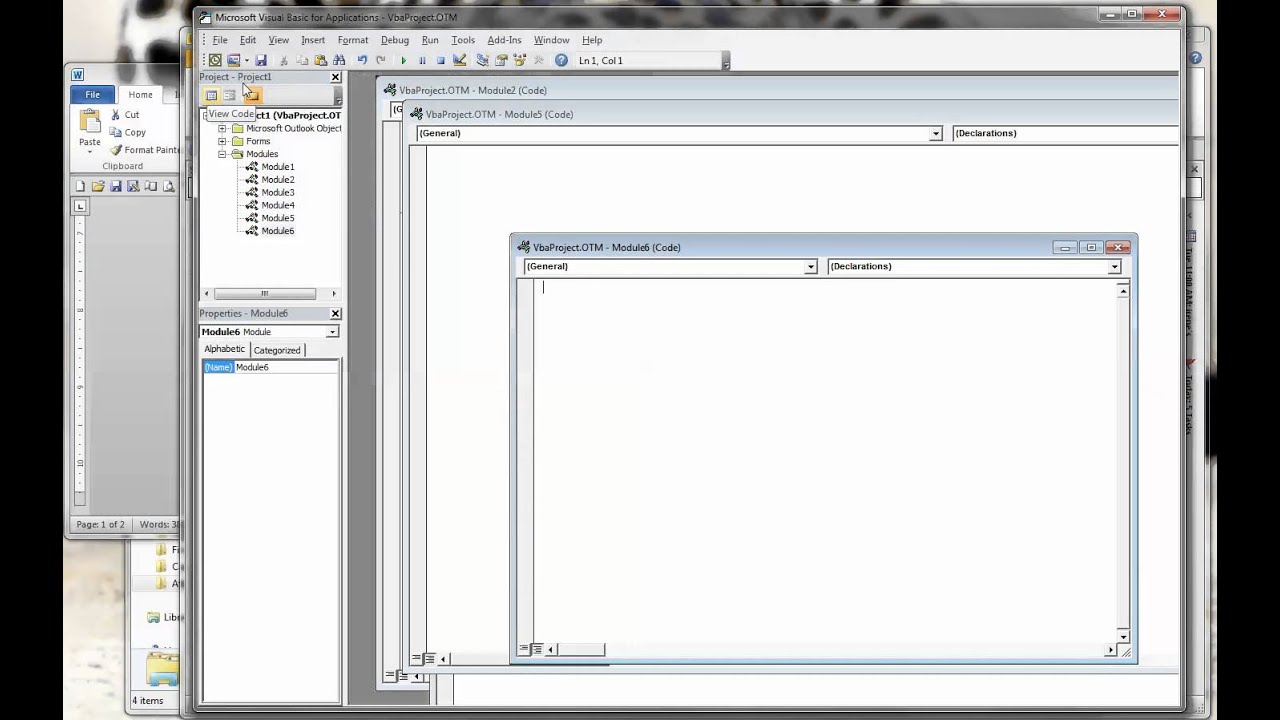Toggle Folders icon in Project pane
Screen dimensions: 1280x720
pos(252,95)
